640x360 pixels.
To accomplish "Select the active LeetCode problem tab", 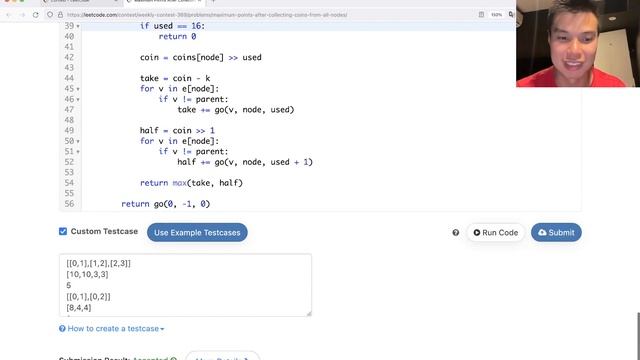I will [165, 2].
